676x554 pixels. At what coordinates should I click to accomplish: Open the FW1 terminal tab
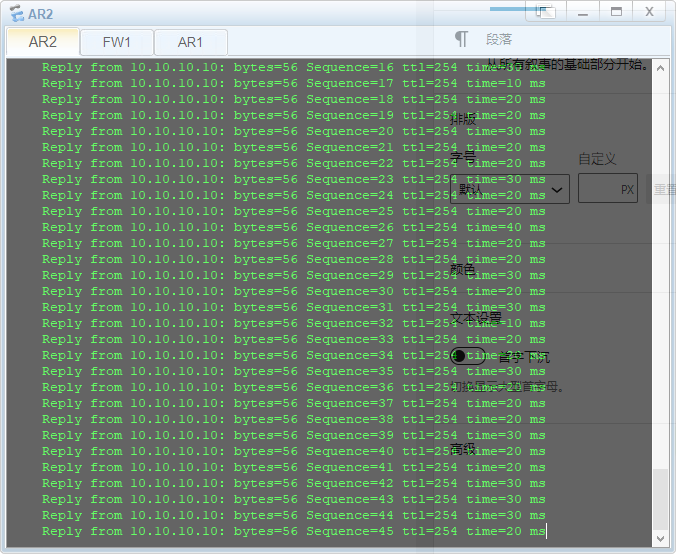[117, 42]
